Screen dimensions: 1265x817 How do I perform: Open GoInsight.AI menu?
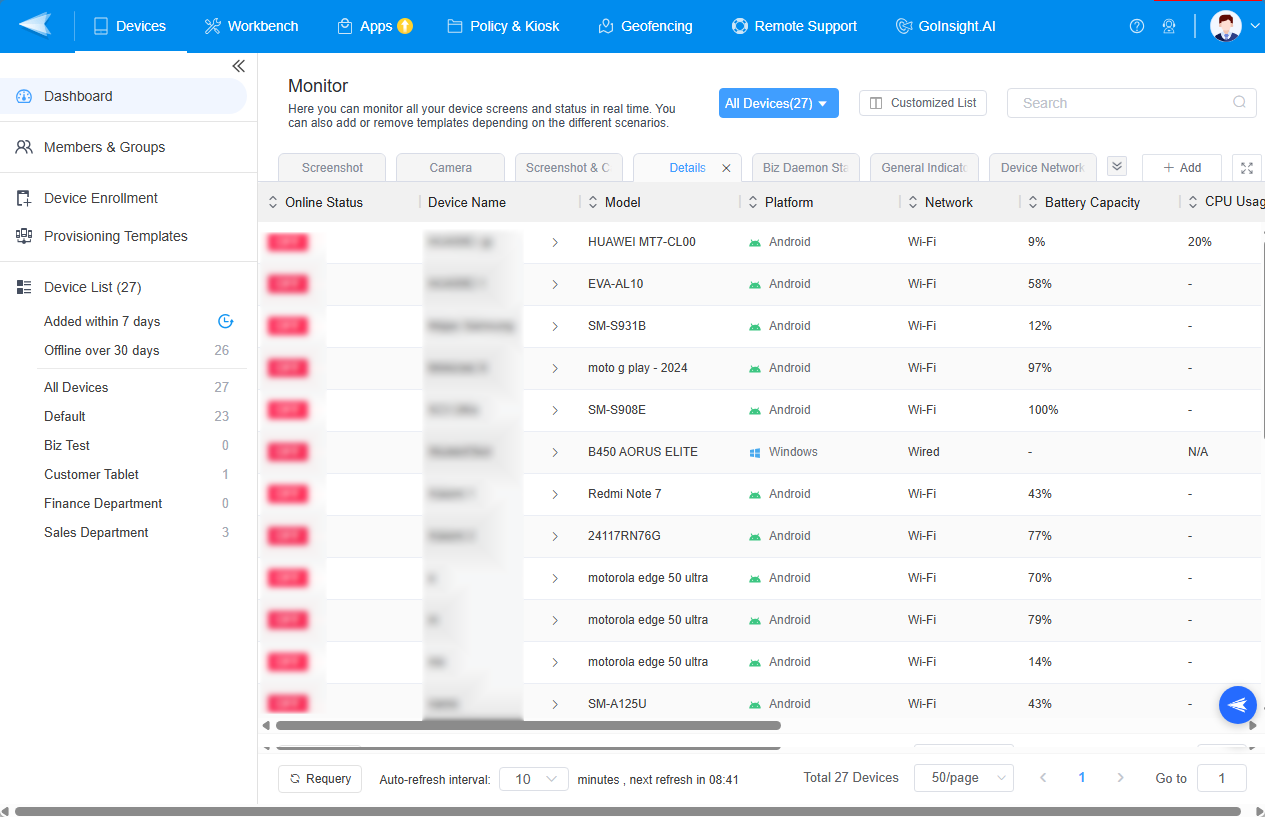945,26
